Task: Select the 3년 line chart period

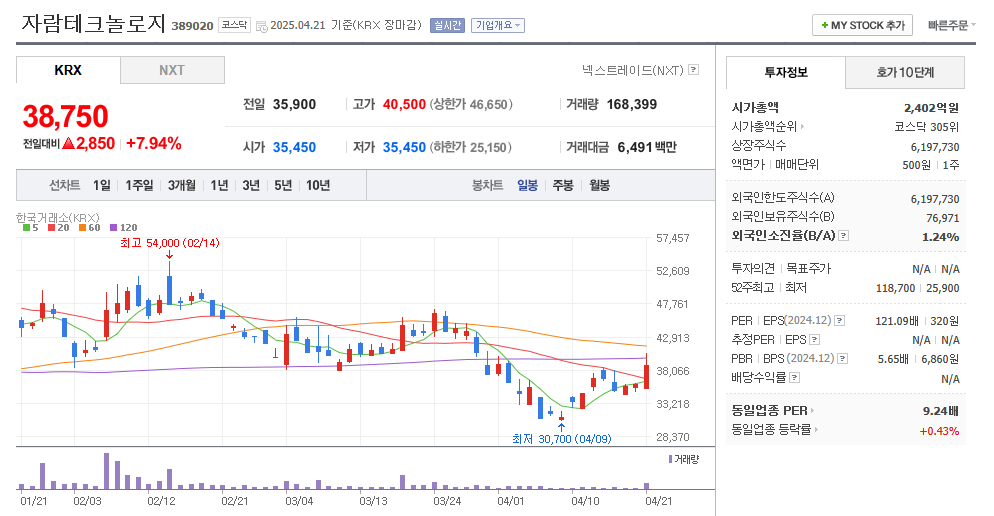Action: click(x=251, y=185)
